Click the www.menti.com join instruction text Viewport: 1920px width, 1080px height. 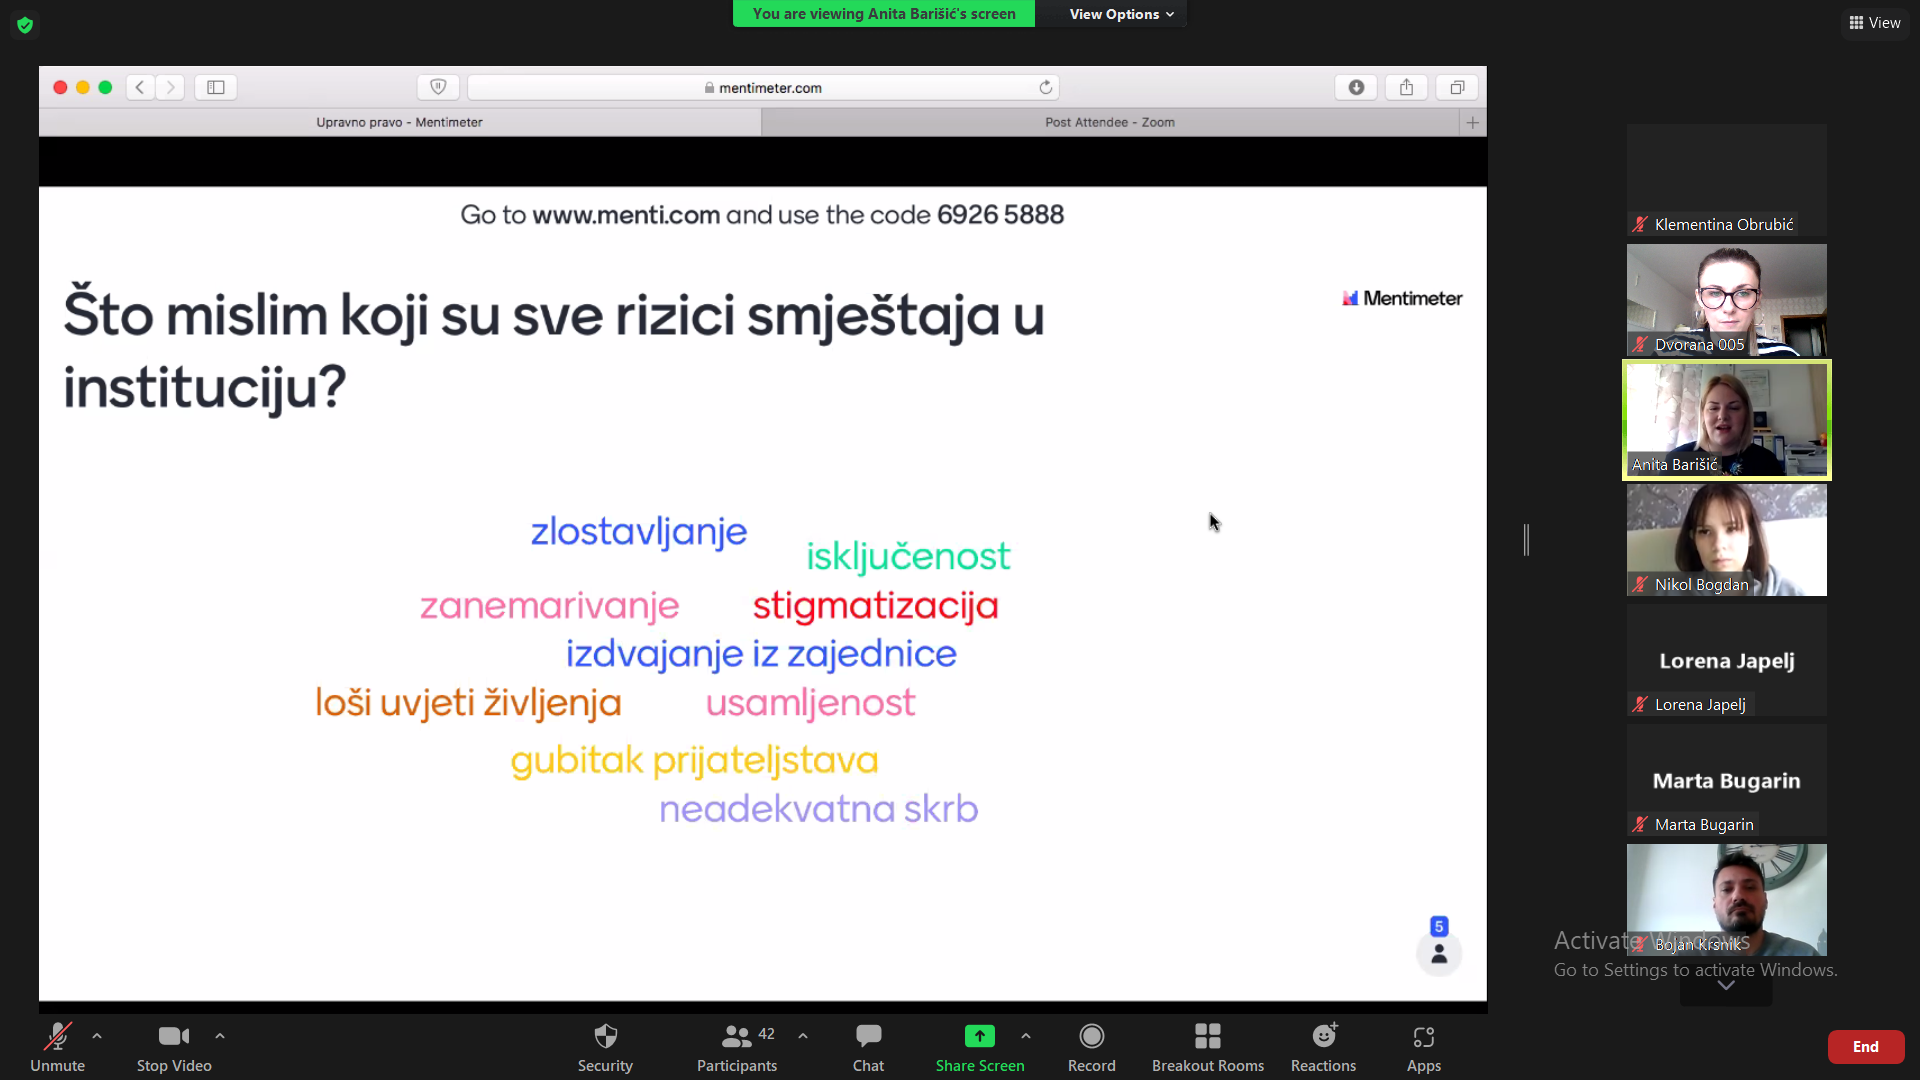click(762, 215)
